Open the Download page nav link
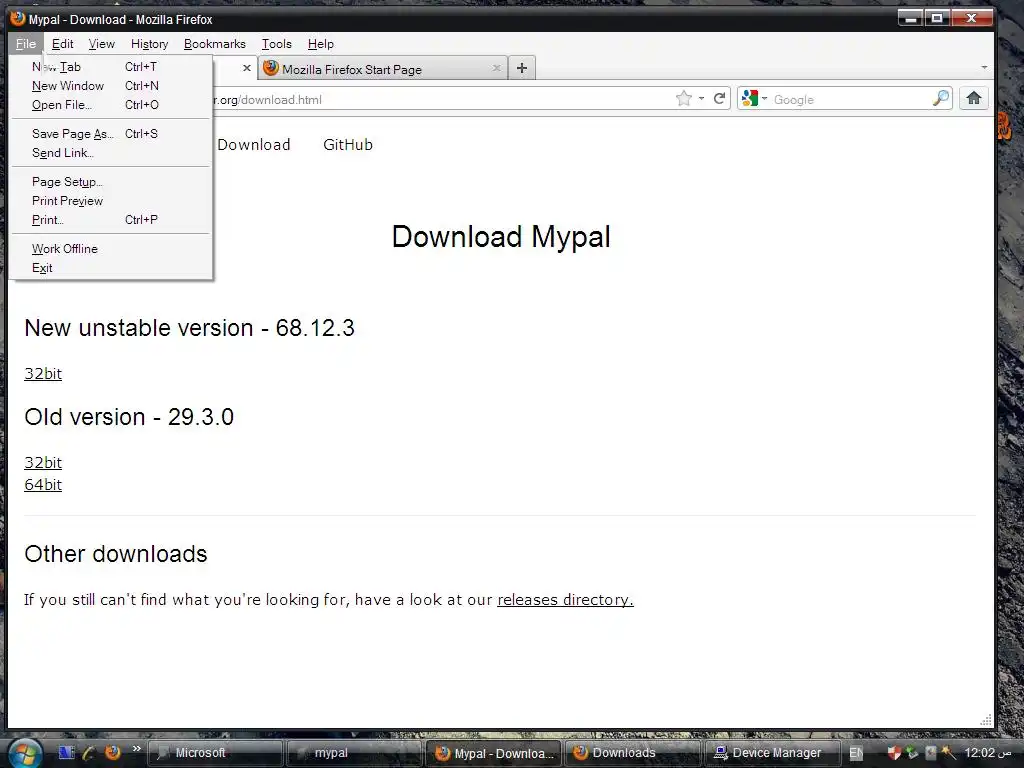The image size is (1024, 768). pyautogui.click(x=253, y=145)
